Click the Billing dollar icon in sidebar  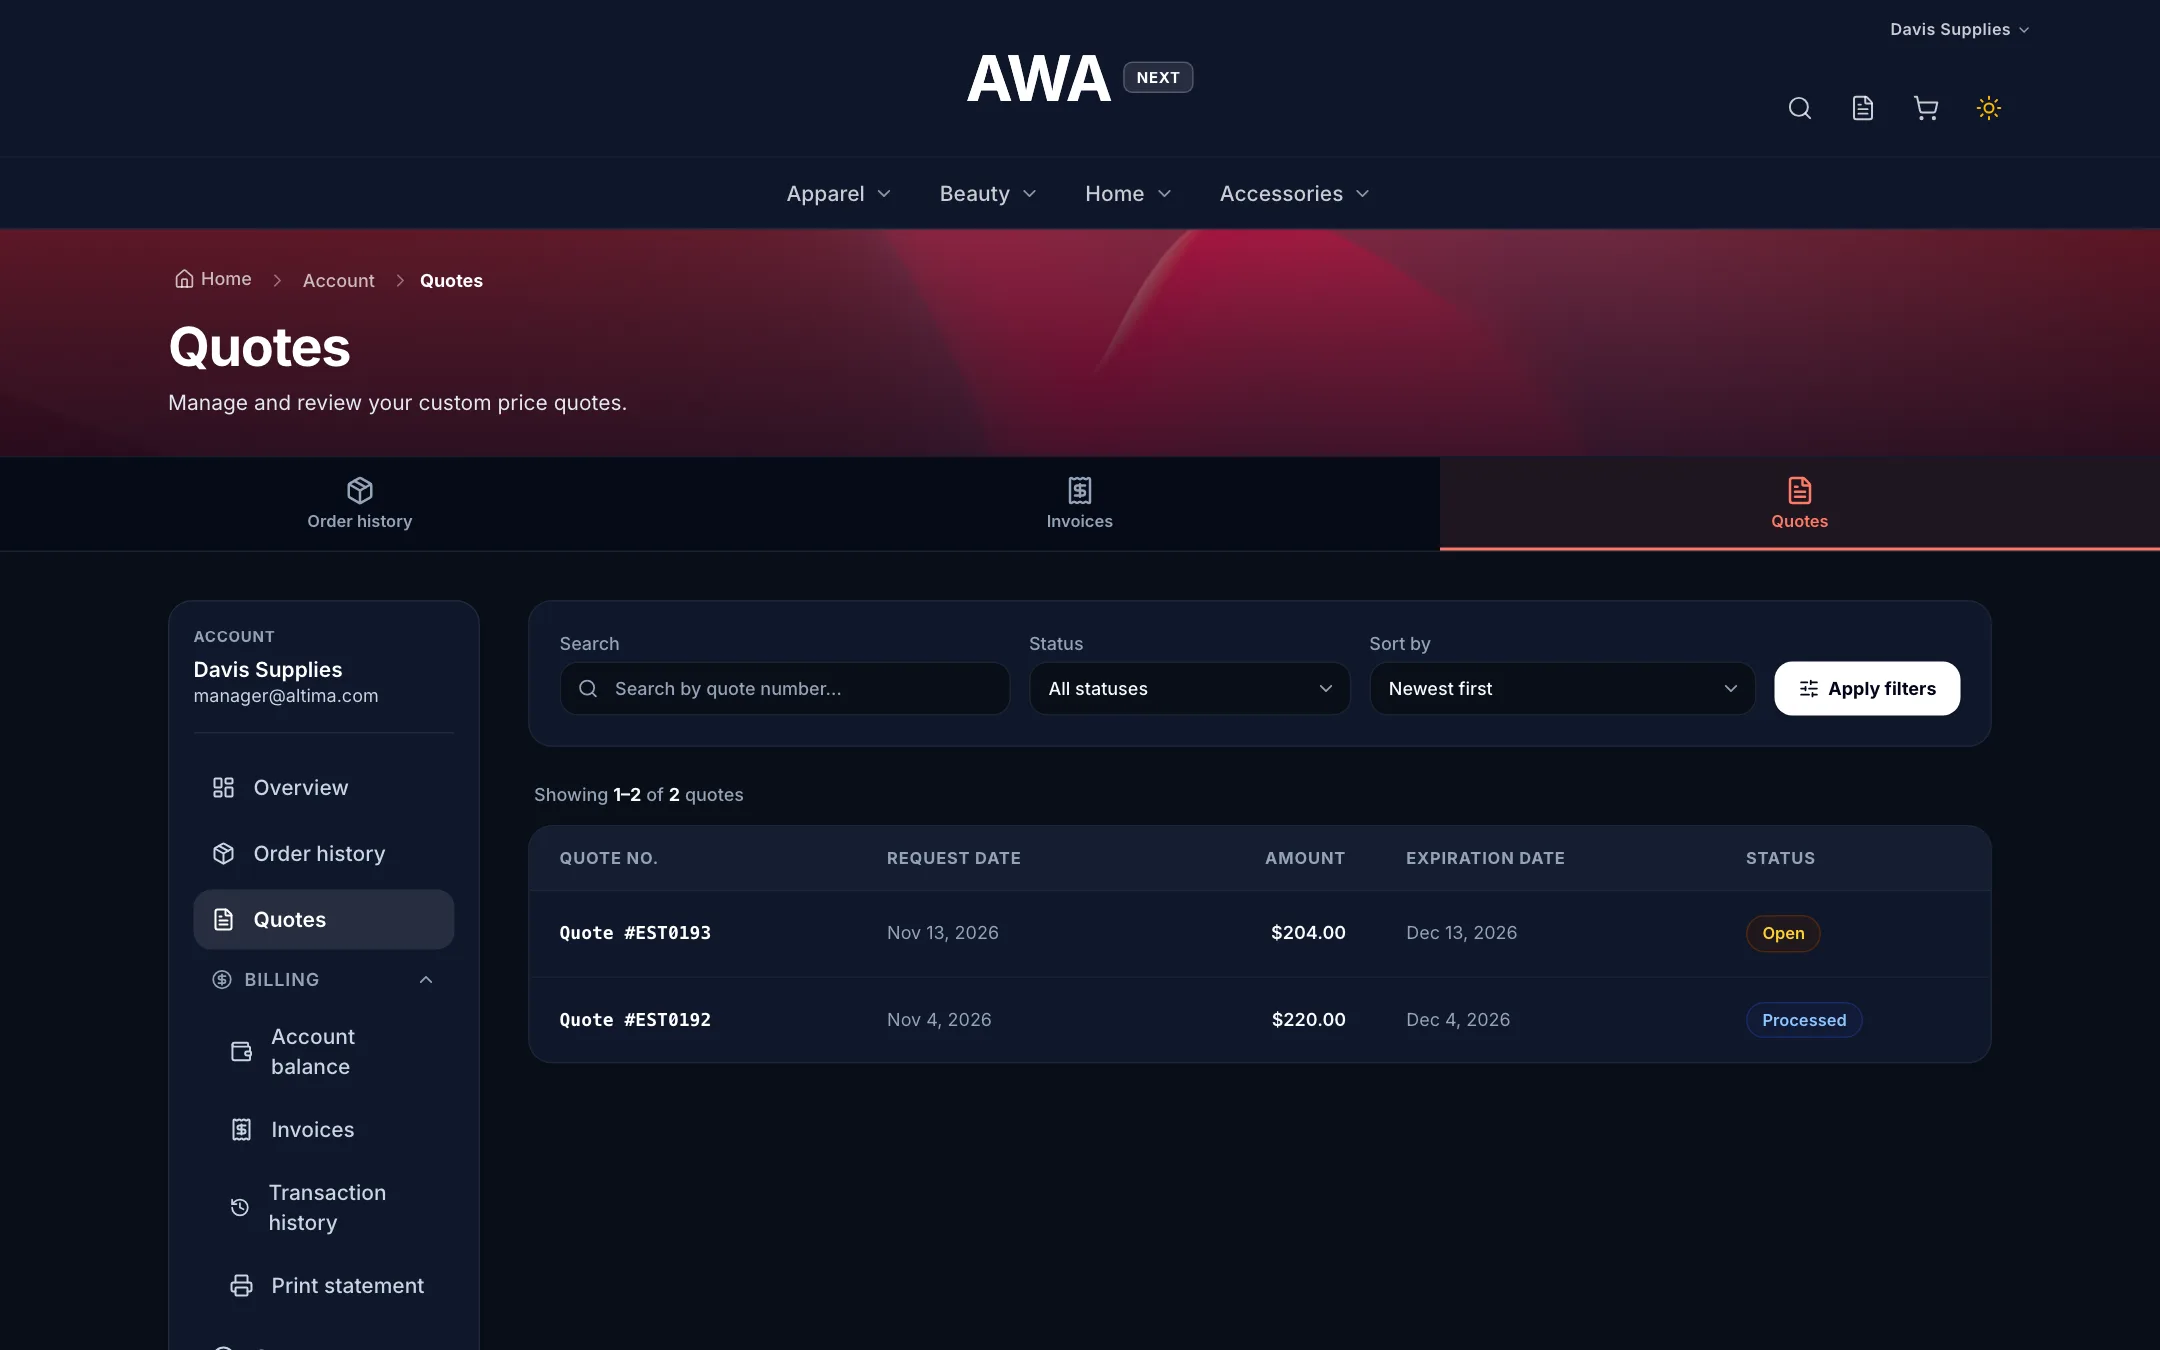222,980
